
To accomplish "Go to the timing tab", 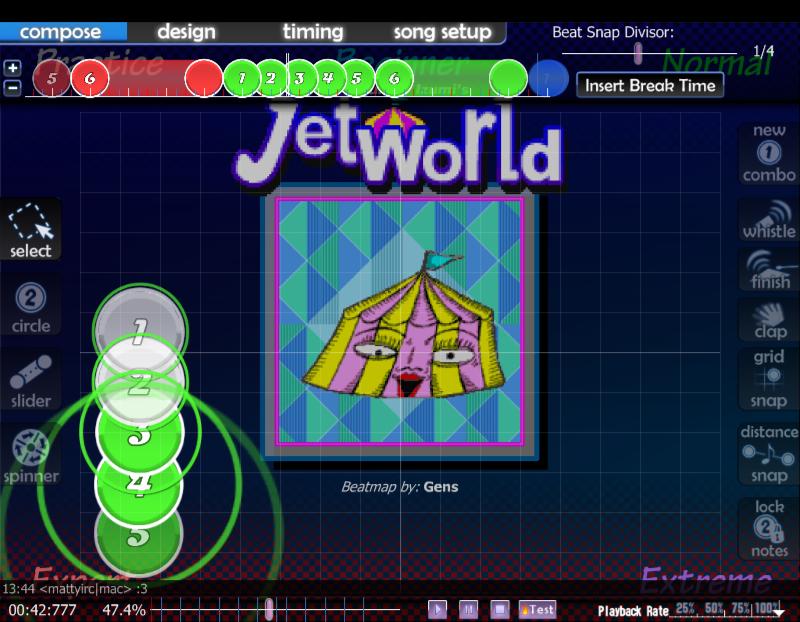I will (x=313, y=32).
